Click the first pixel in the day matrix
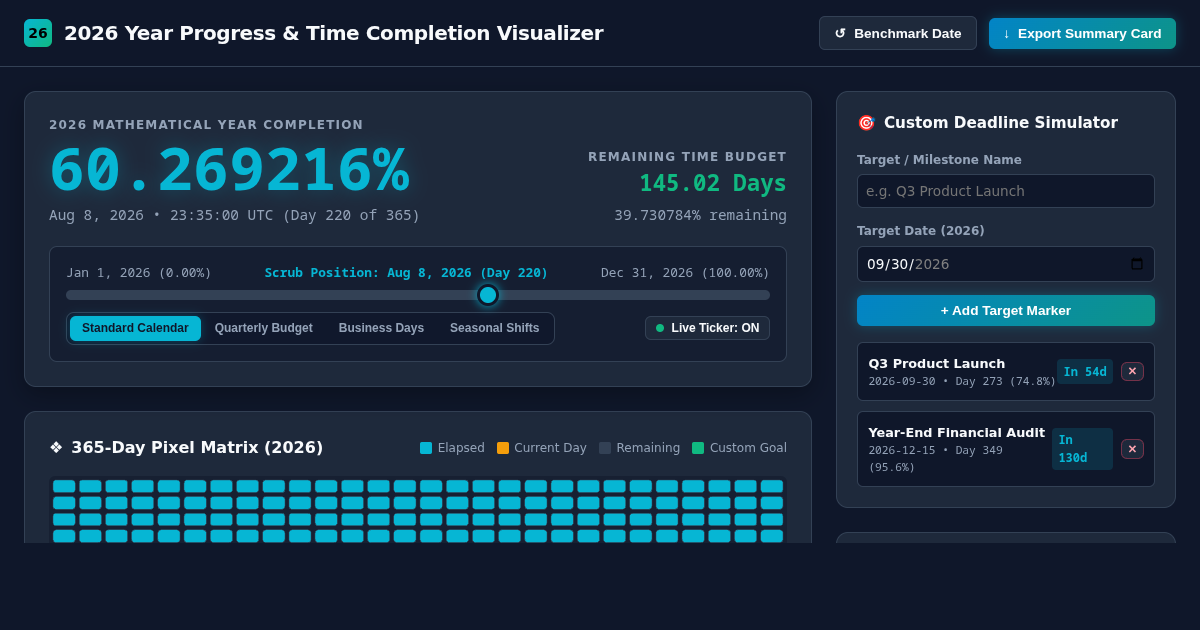 tap(64, 486)
